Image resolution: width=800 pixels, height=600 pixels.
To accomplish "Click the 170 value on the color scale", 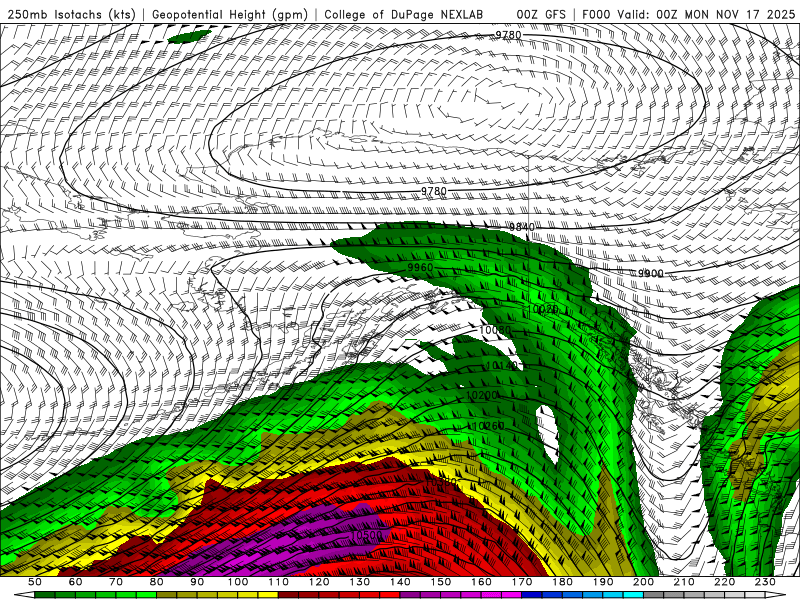I will [522, 582].
